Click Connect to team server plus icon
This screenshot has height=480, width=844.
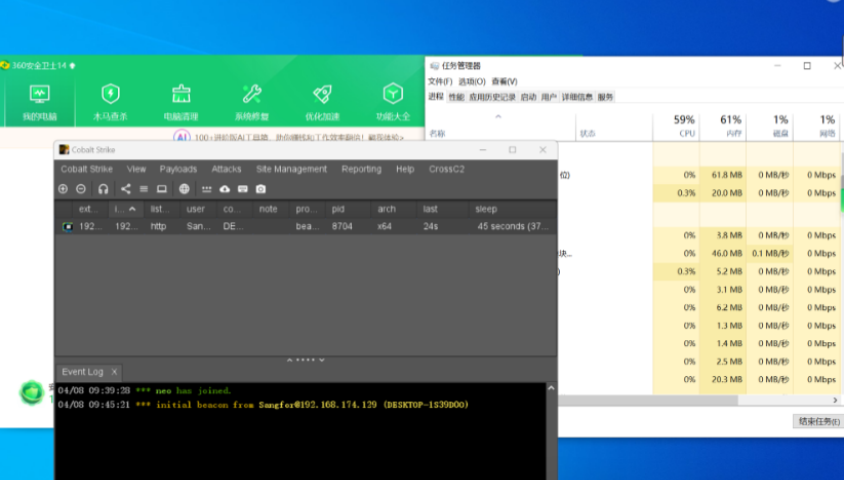(x=63, y=189)
